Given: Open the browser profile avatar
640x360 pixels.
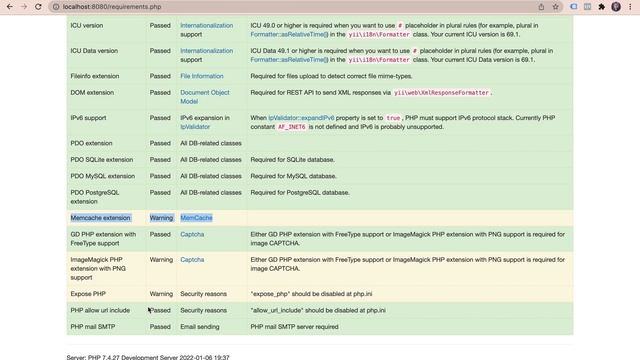Looking at the screenshot, I should tap(616, 7).
